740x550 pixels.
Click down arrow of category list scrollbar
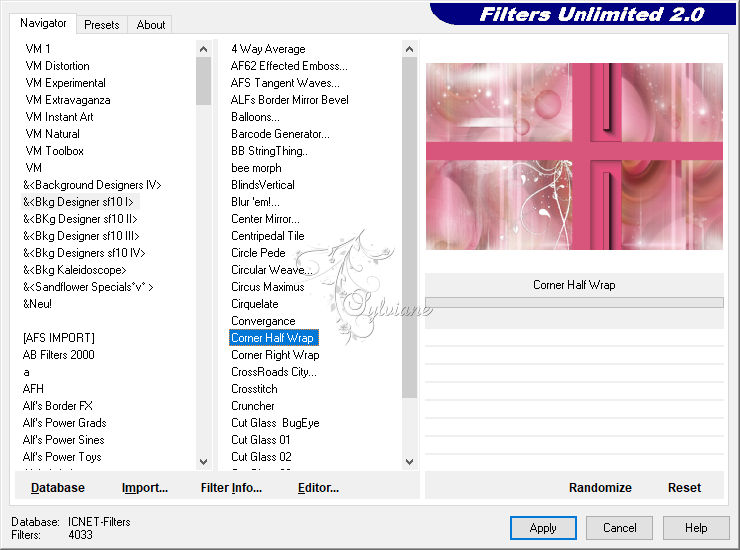click(x=203, y=462)
